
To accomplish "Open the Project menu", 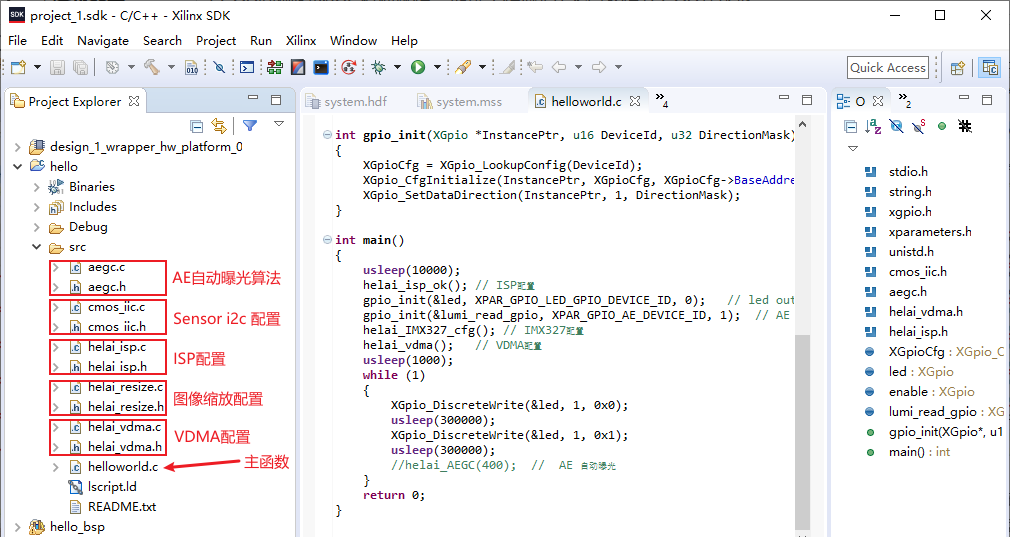I will [x=216, y=41].
